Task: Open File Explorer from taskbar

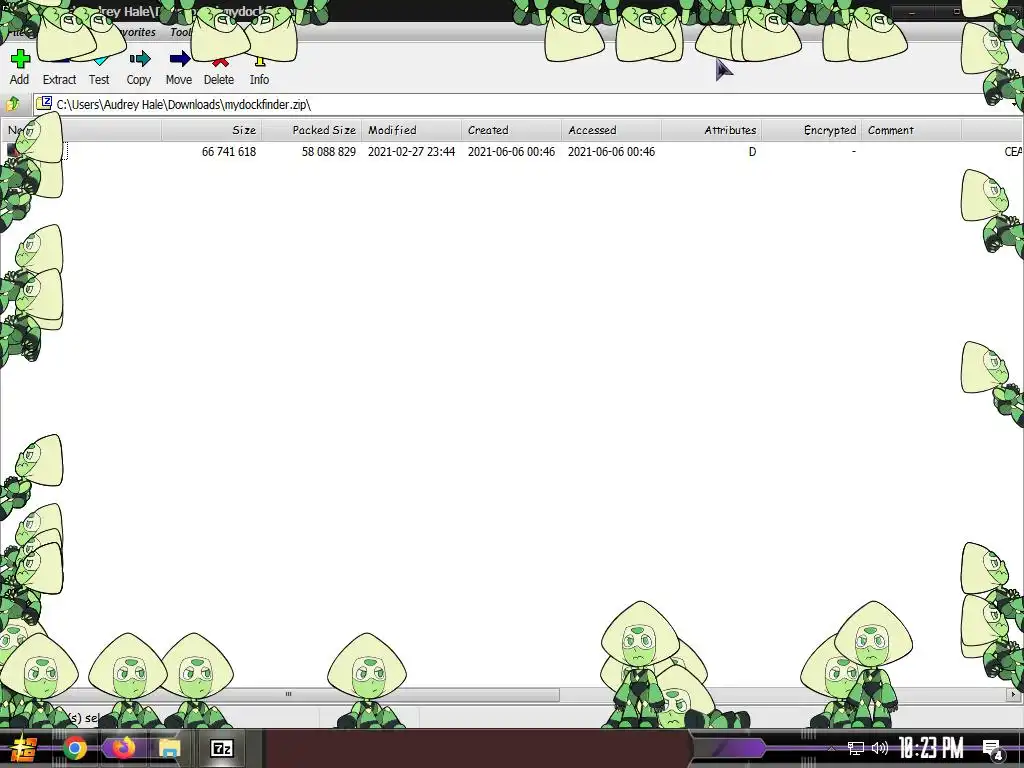Action: tap(169, 748)
